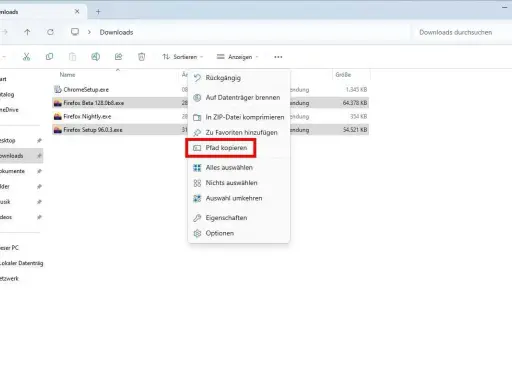Click the Copy icon in toolbar

[x=49, y=57]
